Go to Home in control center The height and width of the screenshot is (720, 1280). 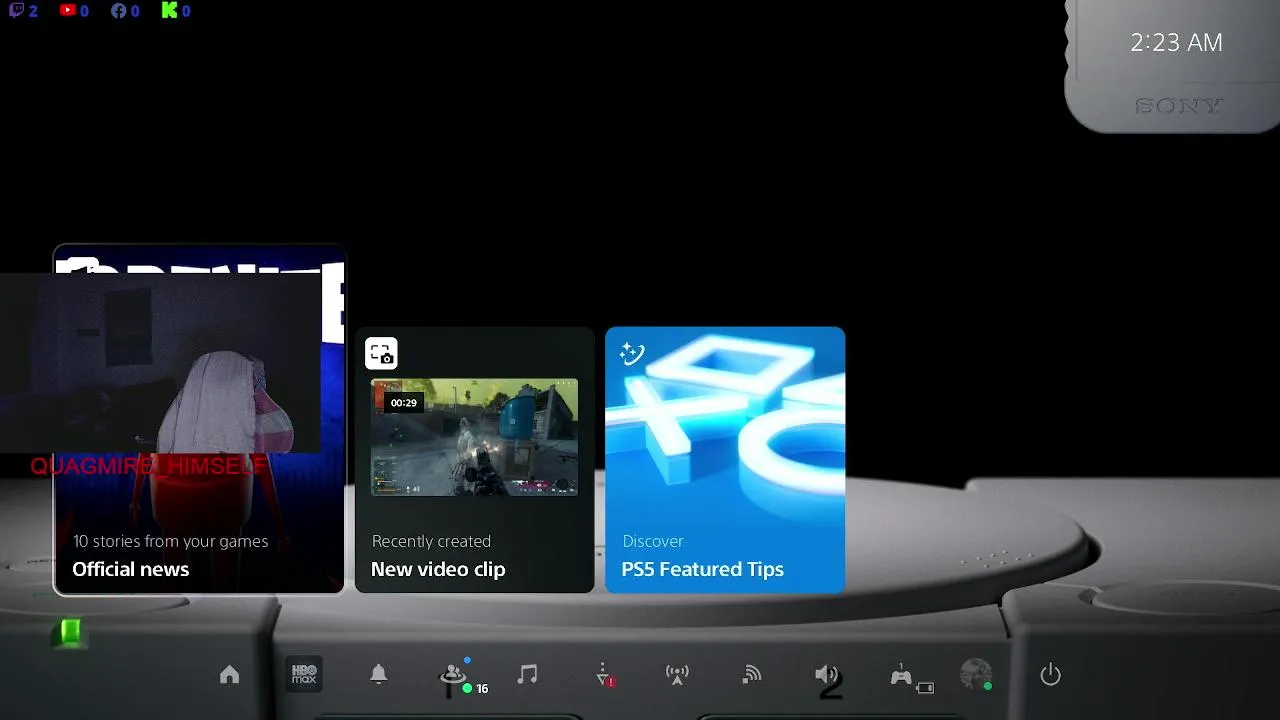coord(230,675)
